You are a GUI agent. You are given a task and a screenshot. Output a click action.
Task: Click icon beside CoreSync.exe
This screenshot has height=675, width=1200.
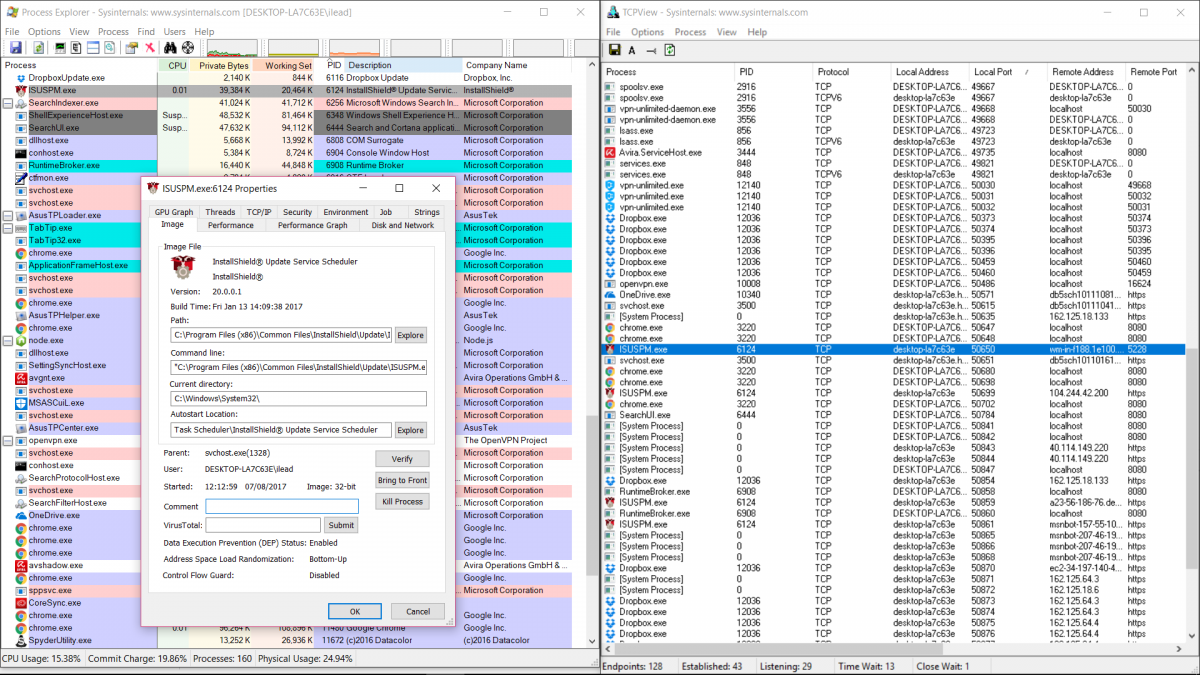[x=21, y=603]
